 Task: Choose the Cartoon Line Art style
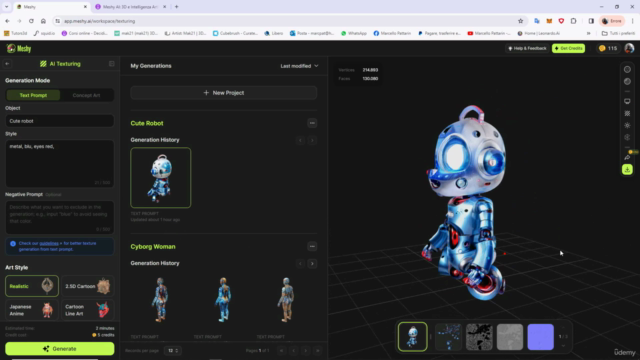pos(87,310)
